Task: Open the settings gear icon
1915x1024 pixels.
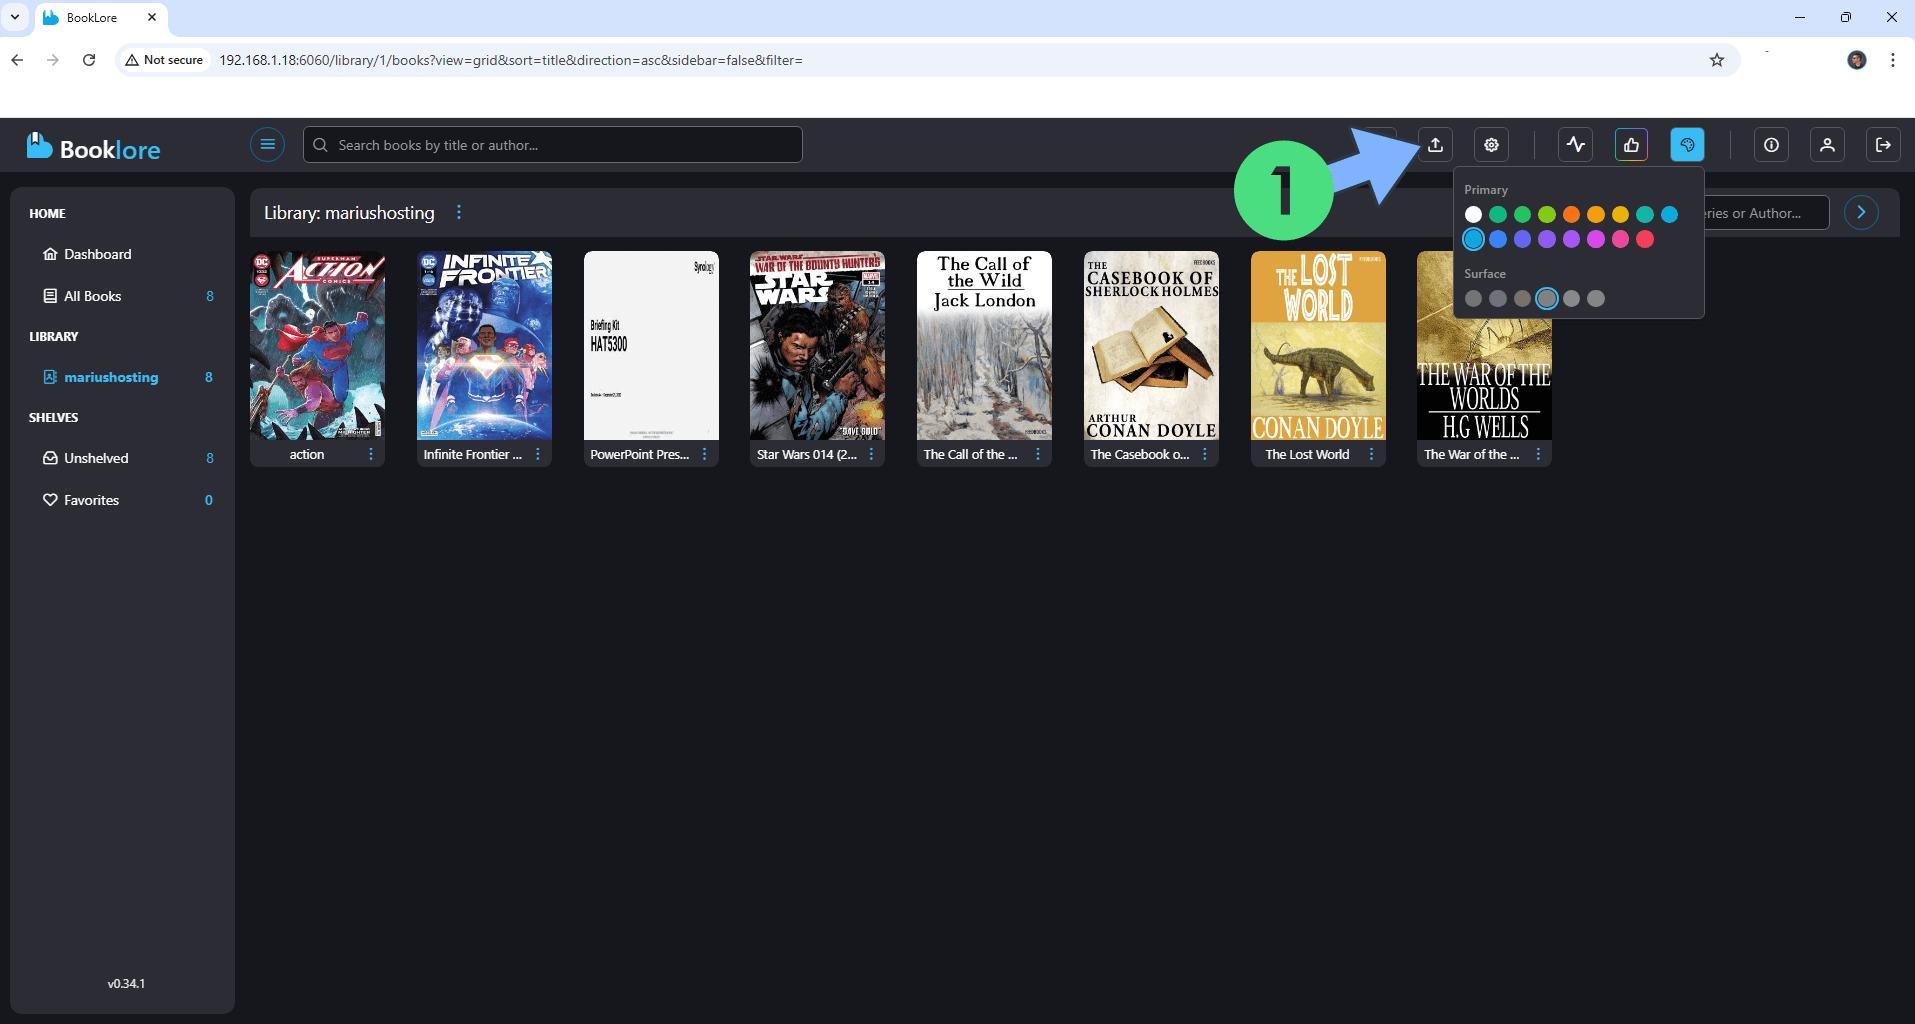Action: 1491,145
